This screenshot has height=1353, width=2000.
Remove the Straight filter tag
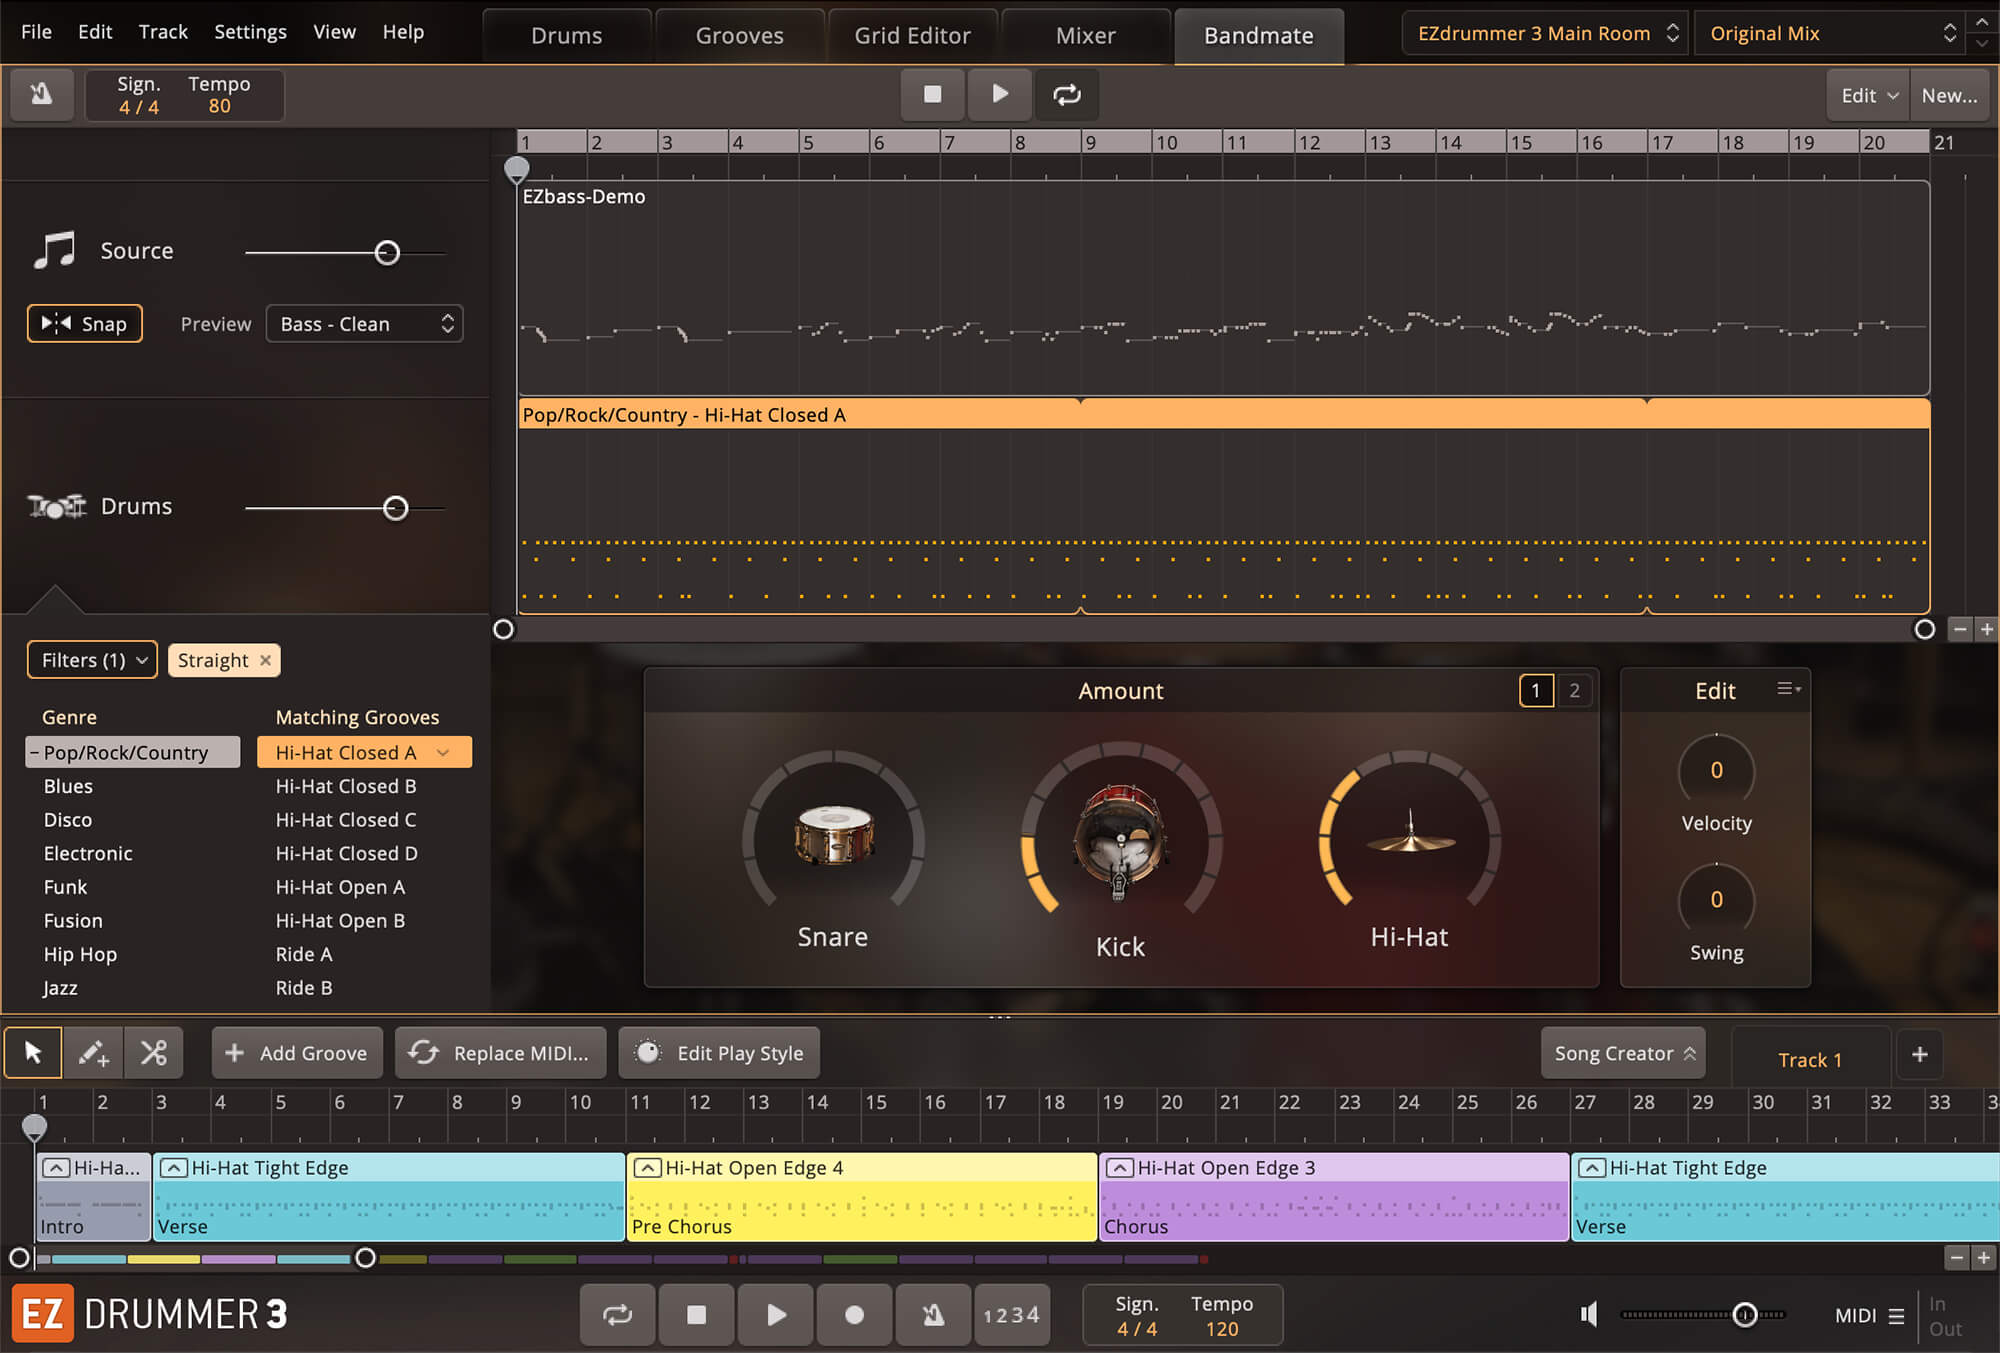[x=265, y=660]
